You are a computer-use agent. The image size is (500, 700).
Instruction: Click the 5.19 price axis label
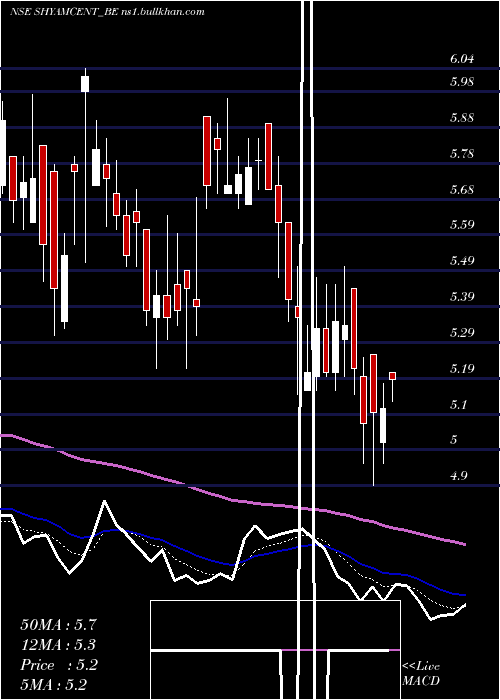462,369
